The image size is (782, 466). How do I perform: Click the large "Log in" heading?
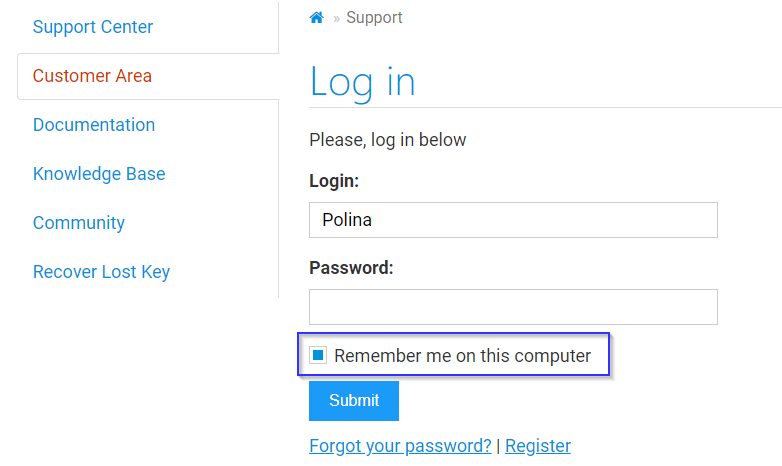362,82
